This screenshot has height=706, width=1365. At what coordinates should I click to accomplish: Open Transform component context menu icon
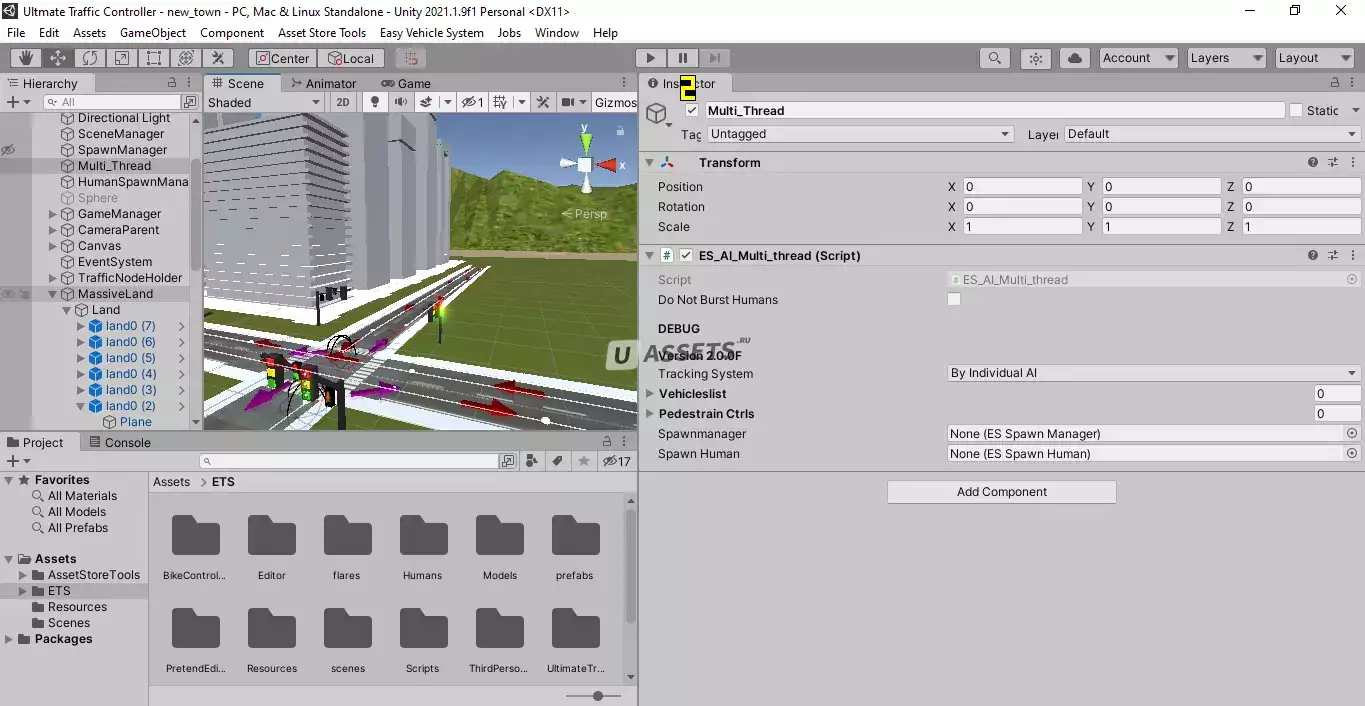[x=1352, y=162]
